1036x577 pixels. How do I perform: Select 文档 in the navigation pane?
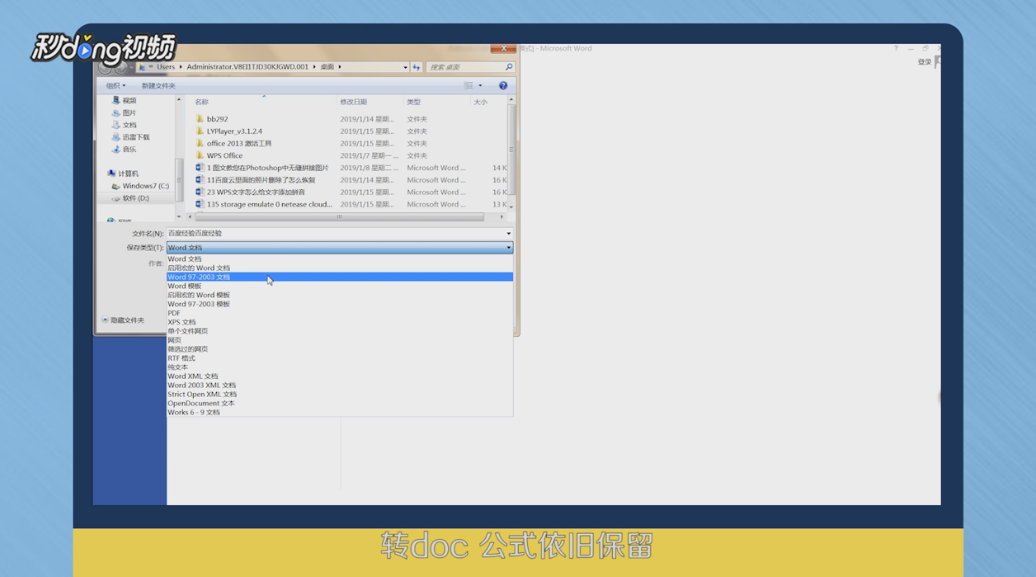click(124, 125)
